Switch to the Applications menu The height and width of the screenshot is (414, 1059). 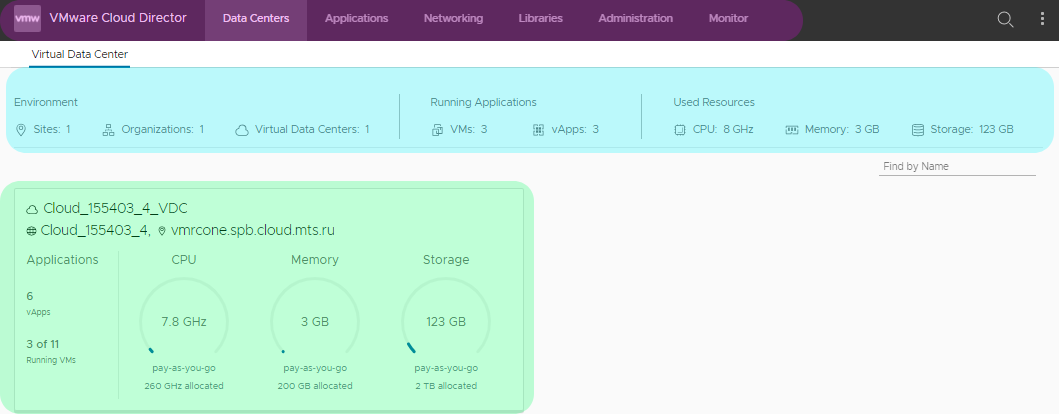(357, 19)
